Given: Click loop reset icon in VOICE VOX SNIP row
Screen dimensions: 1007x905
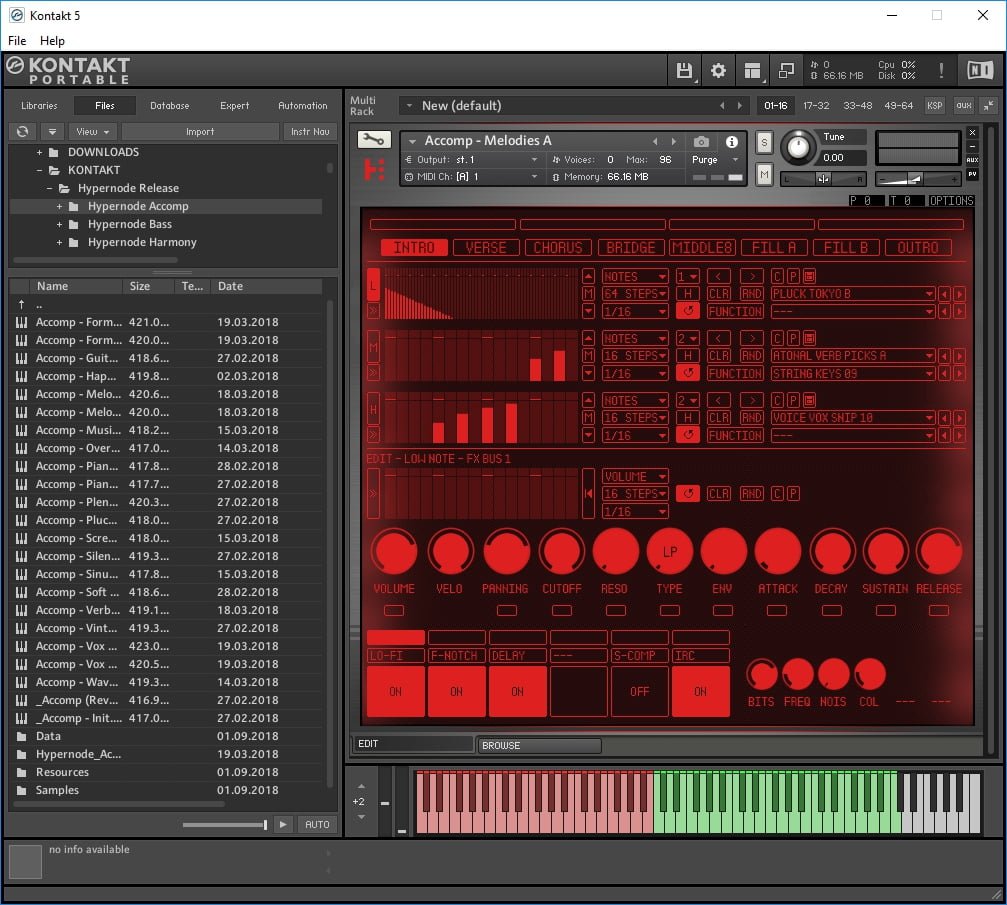Looking at the screenshot, I should point(688,435).
